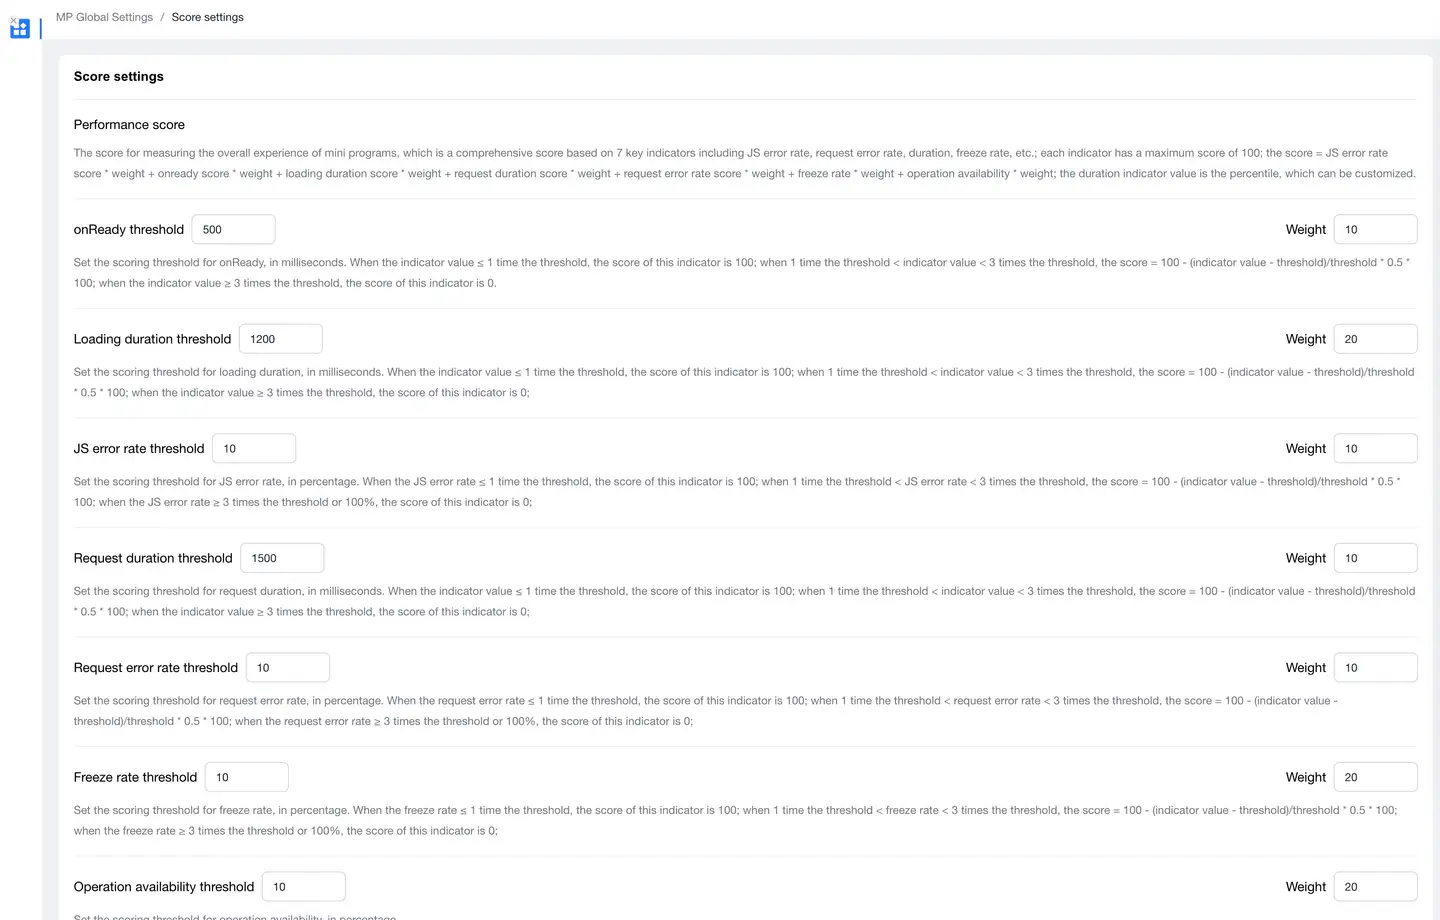Screen dimensions: 1440x920
Task: Click the Weight field for Operation availability
Action: (1375, 887)
